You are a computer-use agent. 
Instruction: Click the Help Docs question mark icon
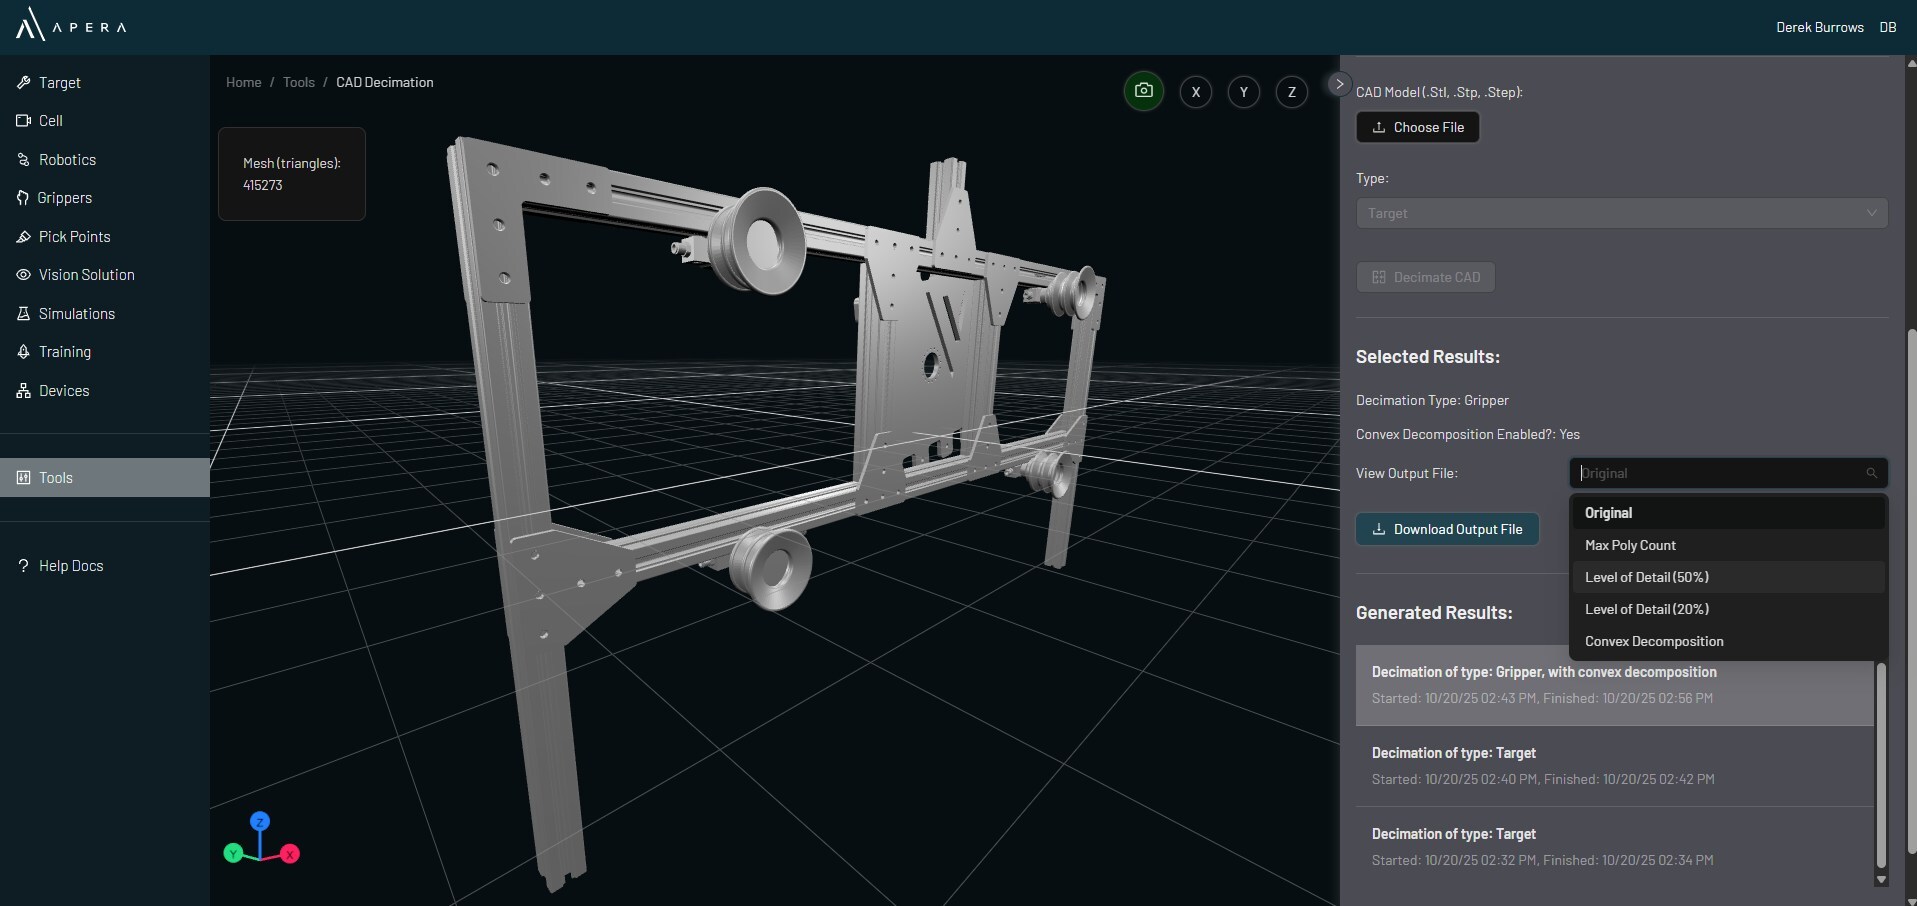coord(24,566)
